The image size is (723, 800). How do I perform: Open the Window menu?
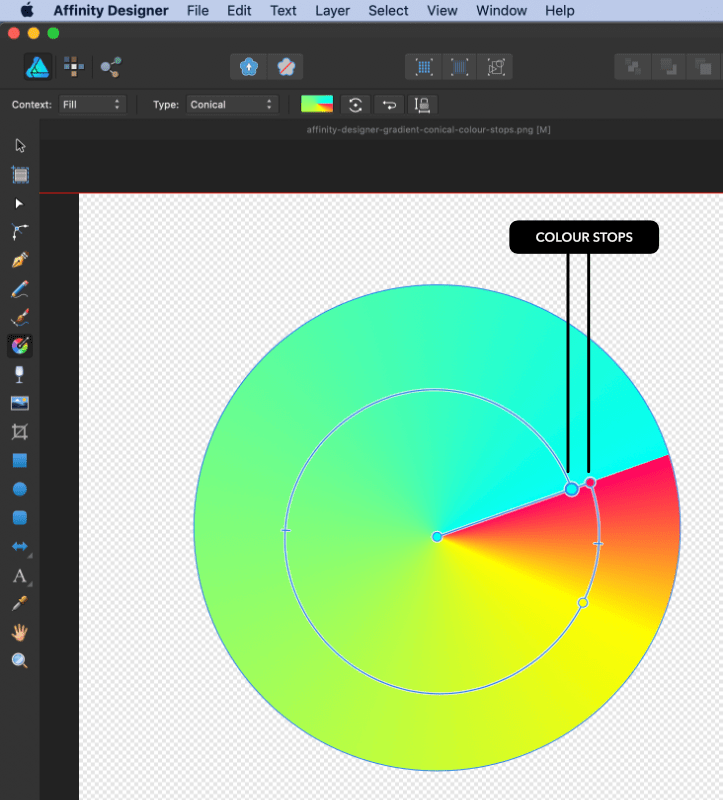coord(501,11)
